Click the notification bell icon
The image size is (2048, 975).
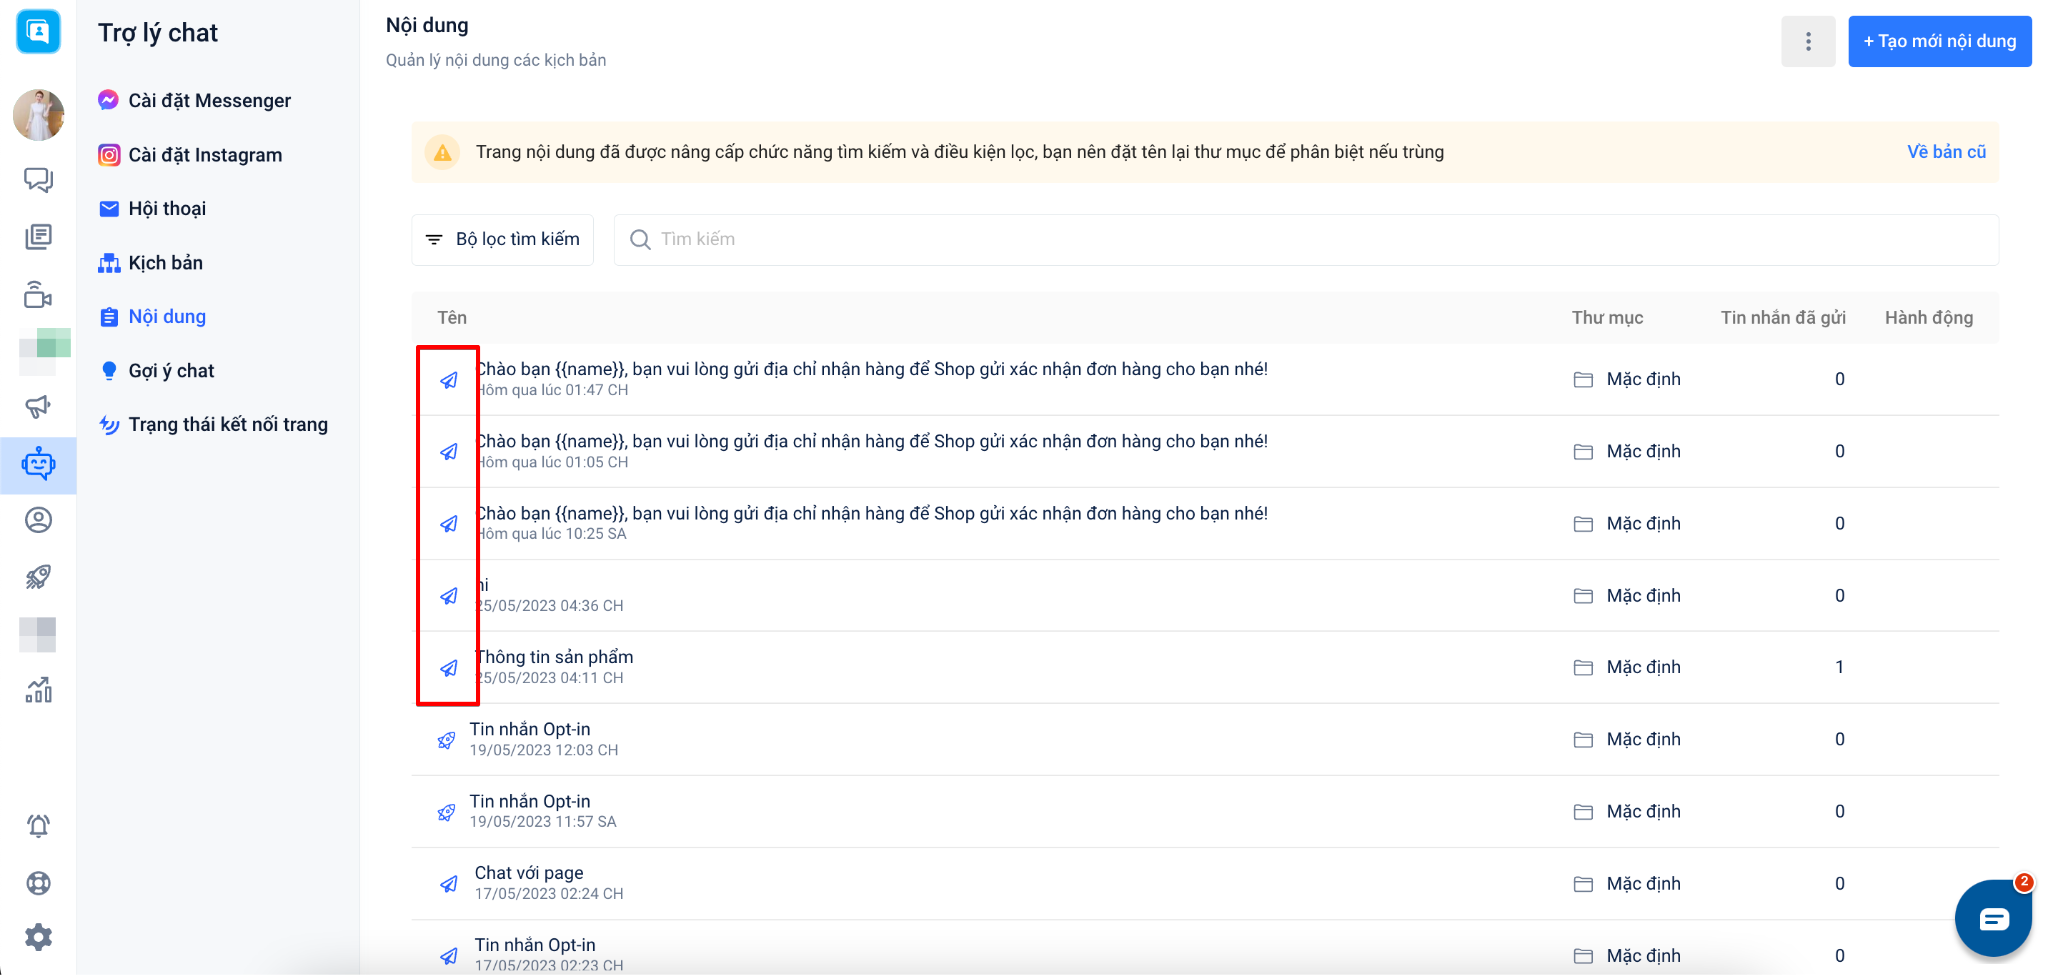click(38, 826)
